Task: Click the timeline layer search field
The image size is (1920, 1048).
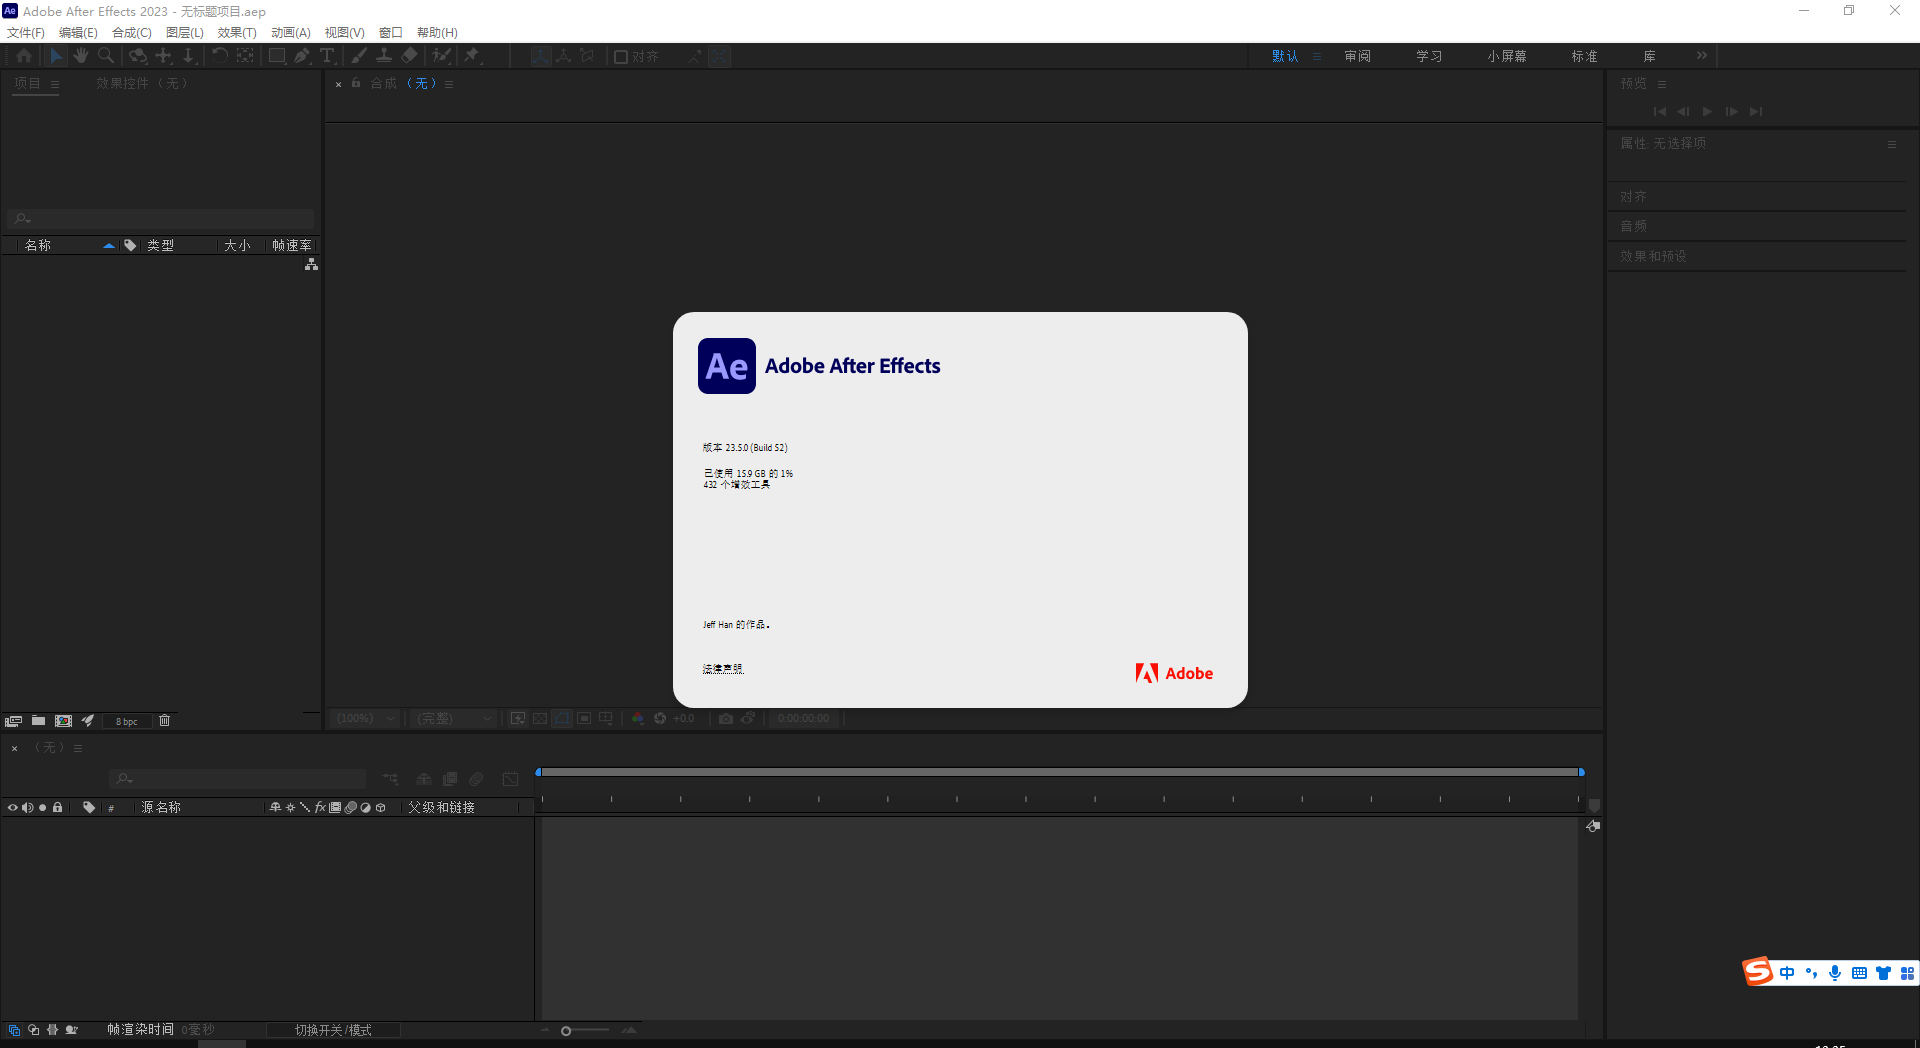Action: [237, 779]
